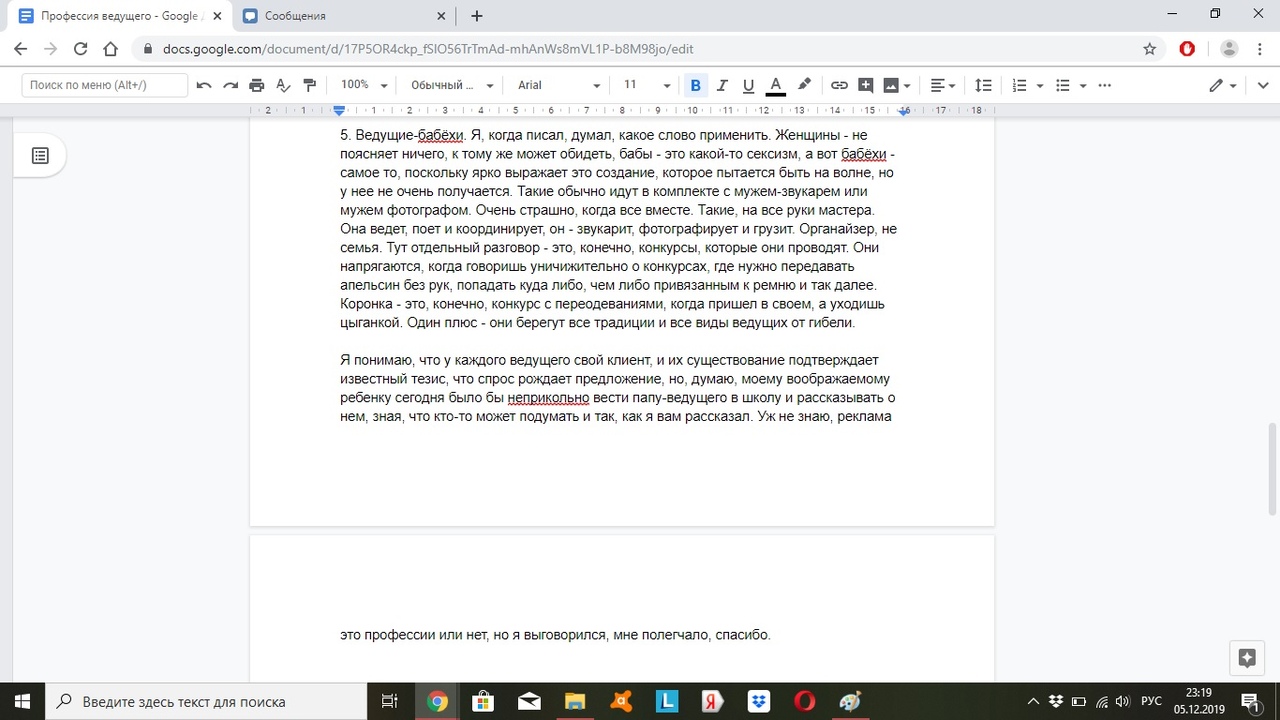
Task: Open Dropbox from the taskbar
Action: tap(759, 701)
